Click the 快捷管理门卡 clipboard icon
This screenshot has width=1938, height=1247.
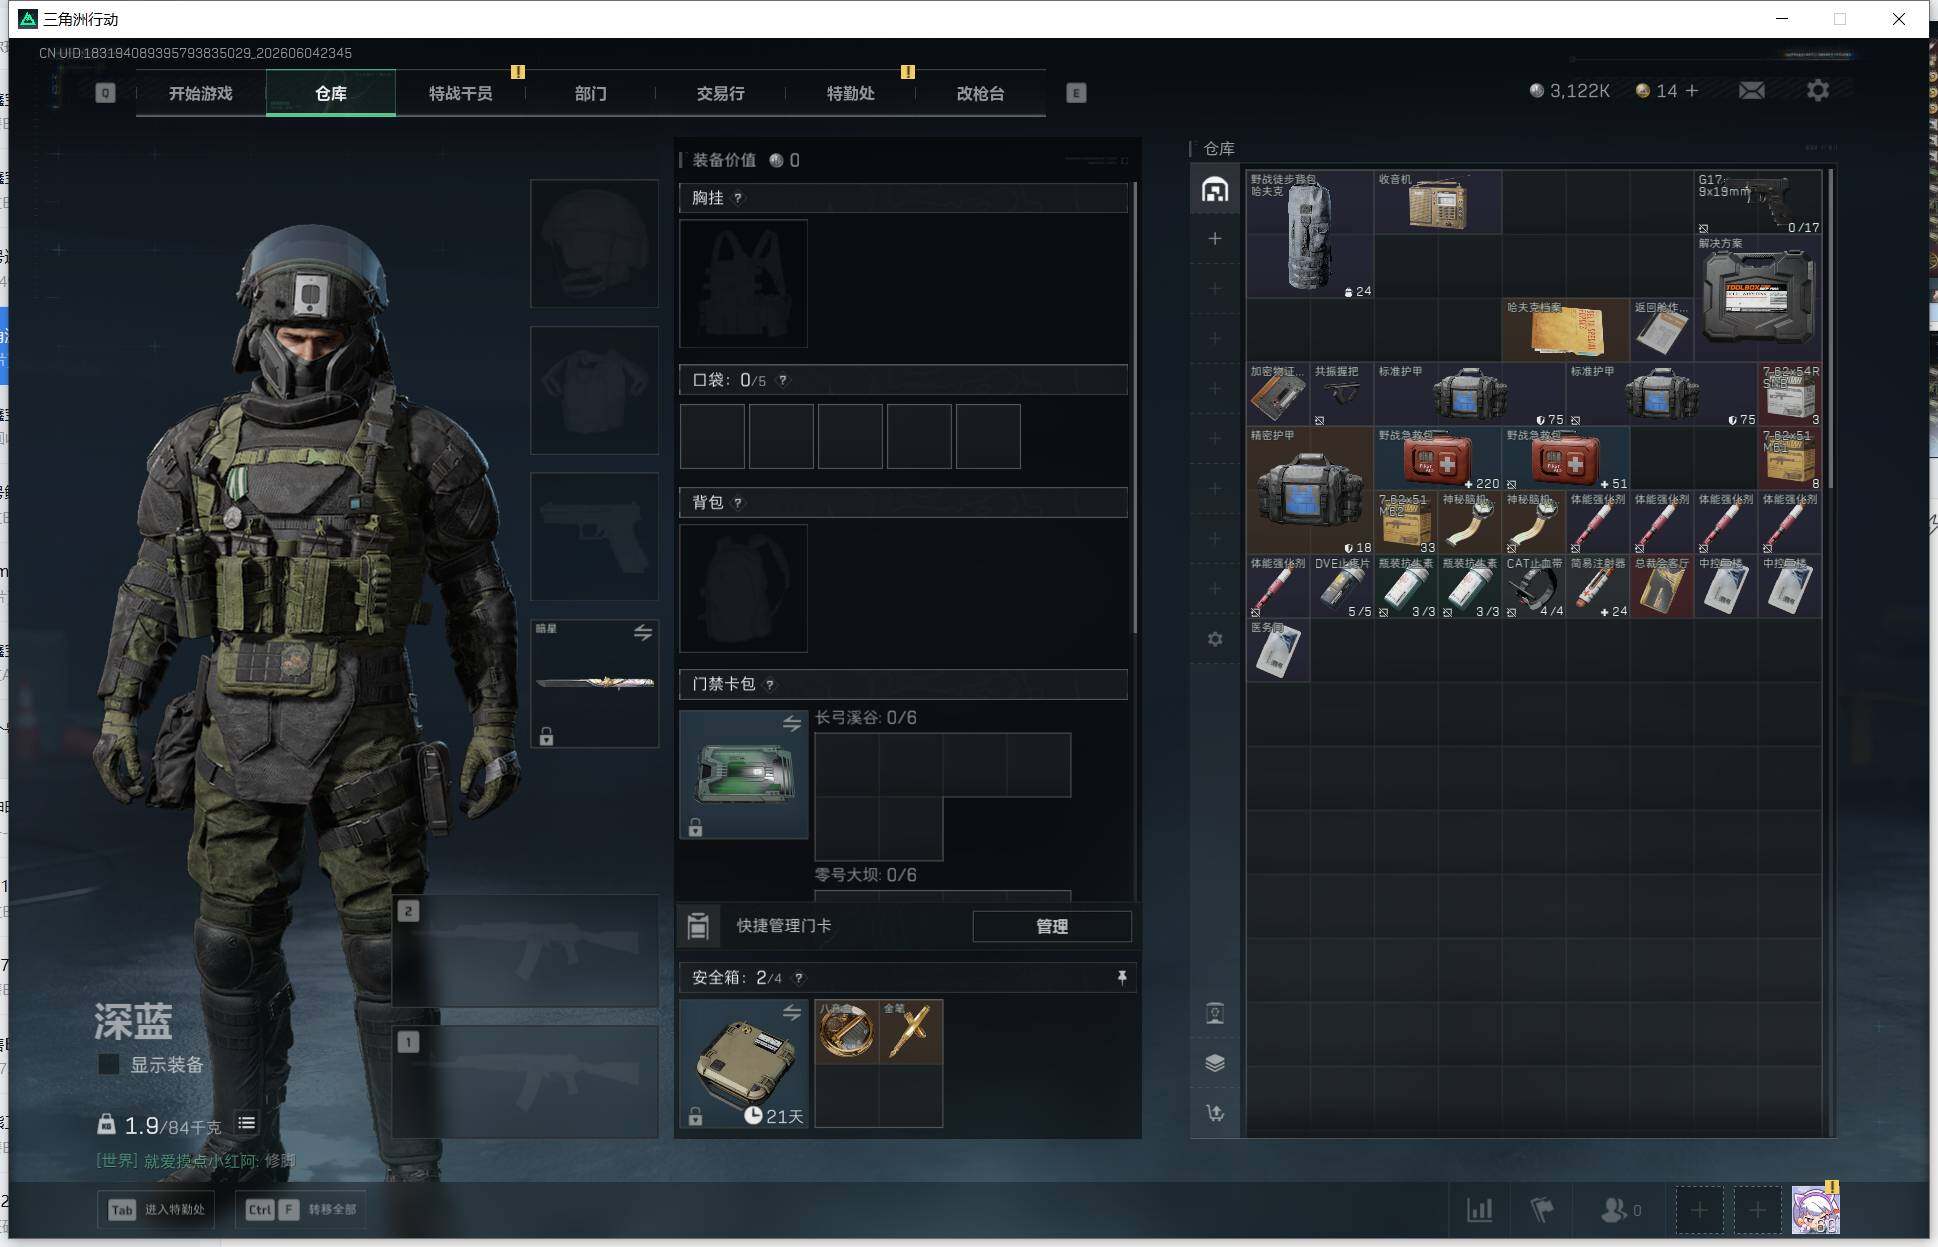[x=698, y=926]
